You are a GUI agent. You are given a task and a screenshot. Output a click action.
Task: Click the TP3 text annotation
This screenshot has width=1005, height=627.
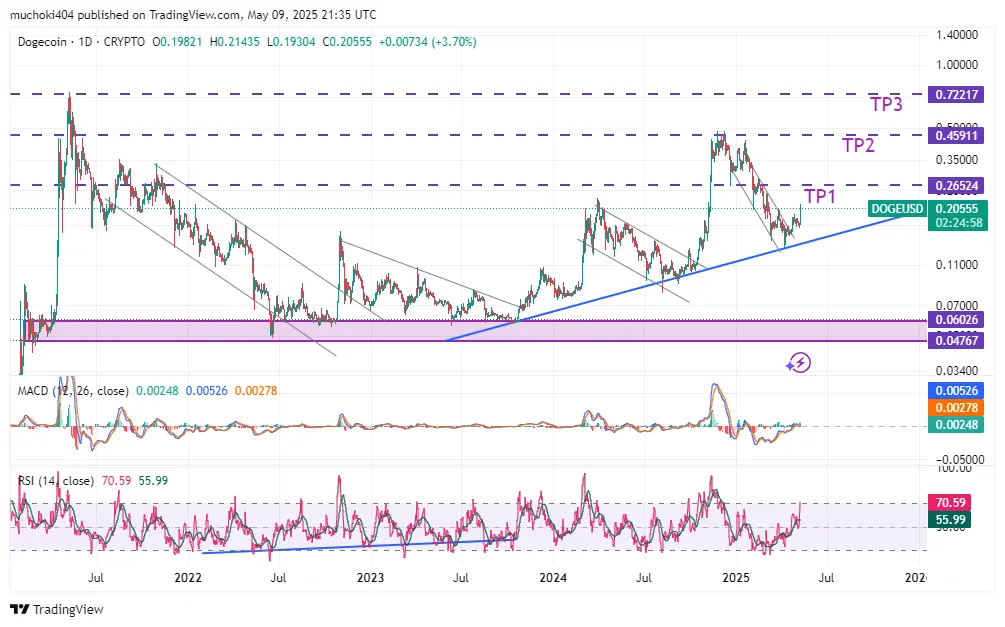(x=886, y=104)
